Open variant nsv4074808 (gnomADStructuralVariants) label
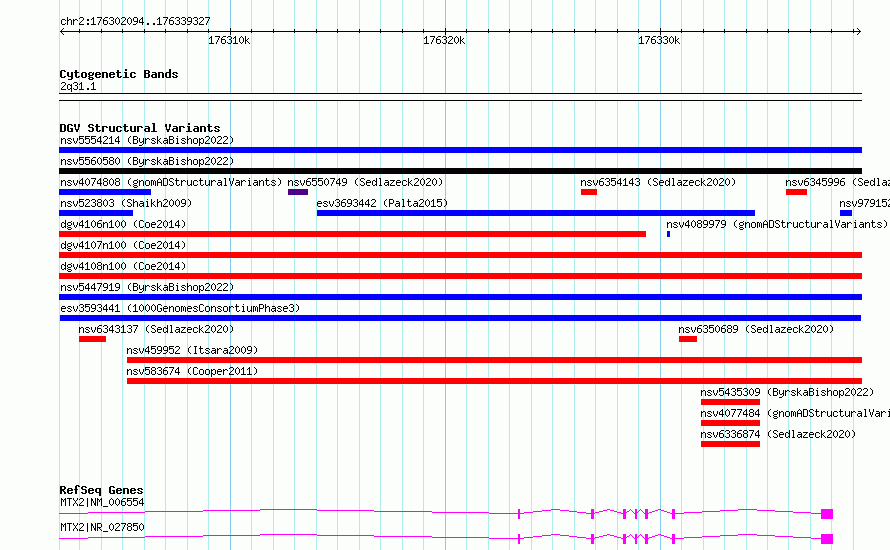 click(x=171, y=182)
